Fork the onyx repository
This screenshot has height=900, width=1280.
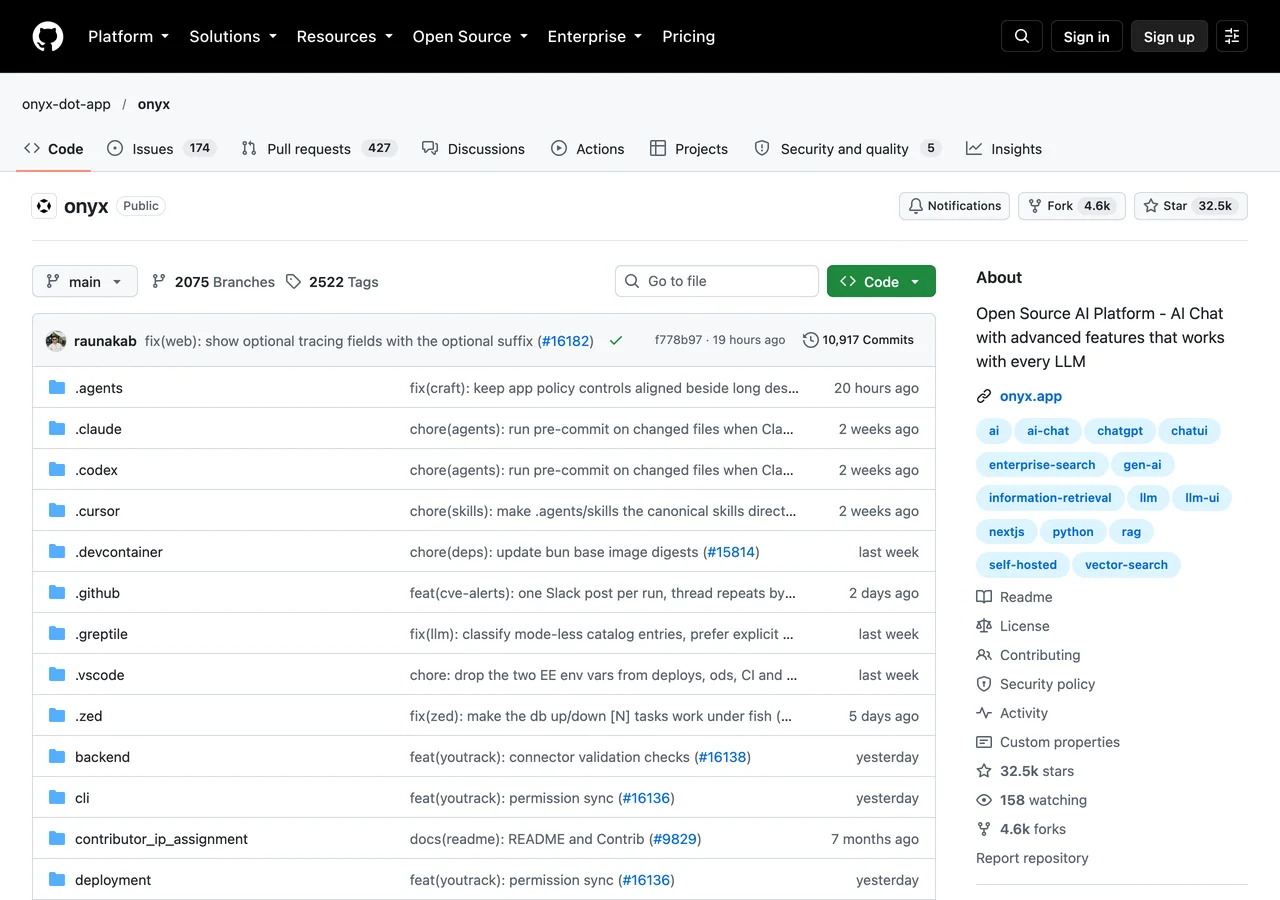coord(1072,206)
